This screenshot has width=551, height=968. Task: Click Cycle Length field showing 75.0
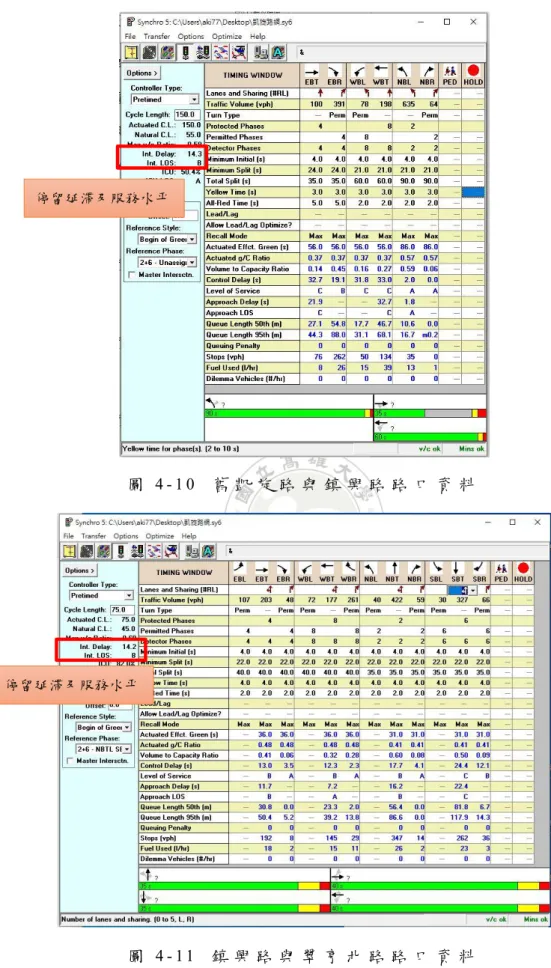coord(123,609)
